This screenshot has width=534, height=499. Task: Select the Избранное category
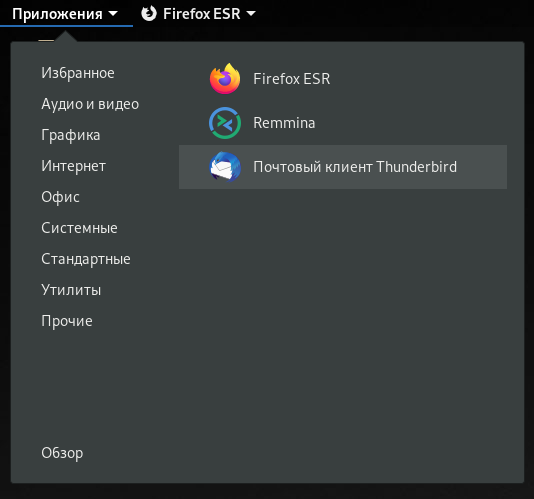click(x=78, y=73)
